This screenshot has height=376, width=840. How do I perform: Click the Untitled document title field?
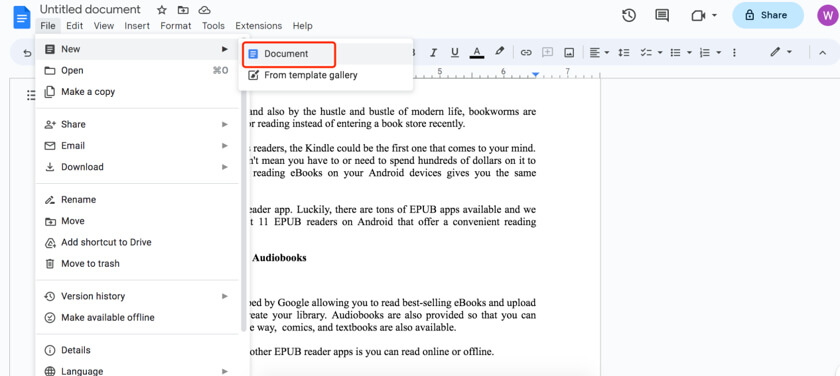[x=91, y=10]
